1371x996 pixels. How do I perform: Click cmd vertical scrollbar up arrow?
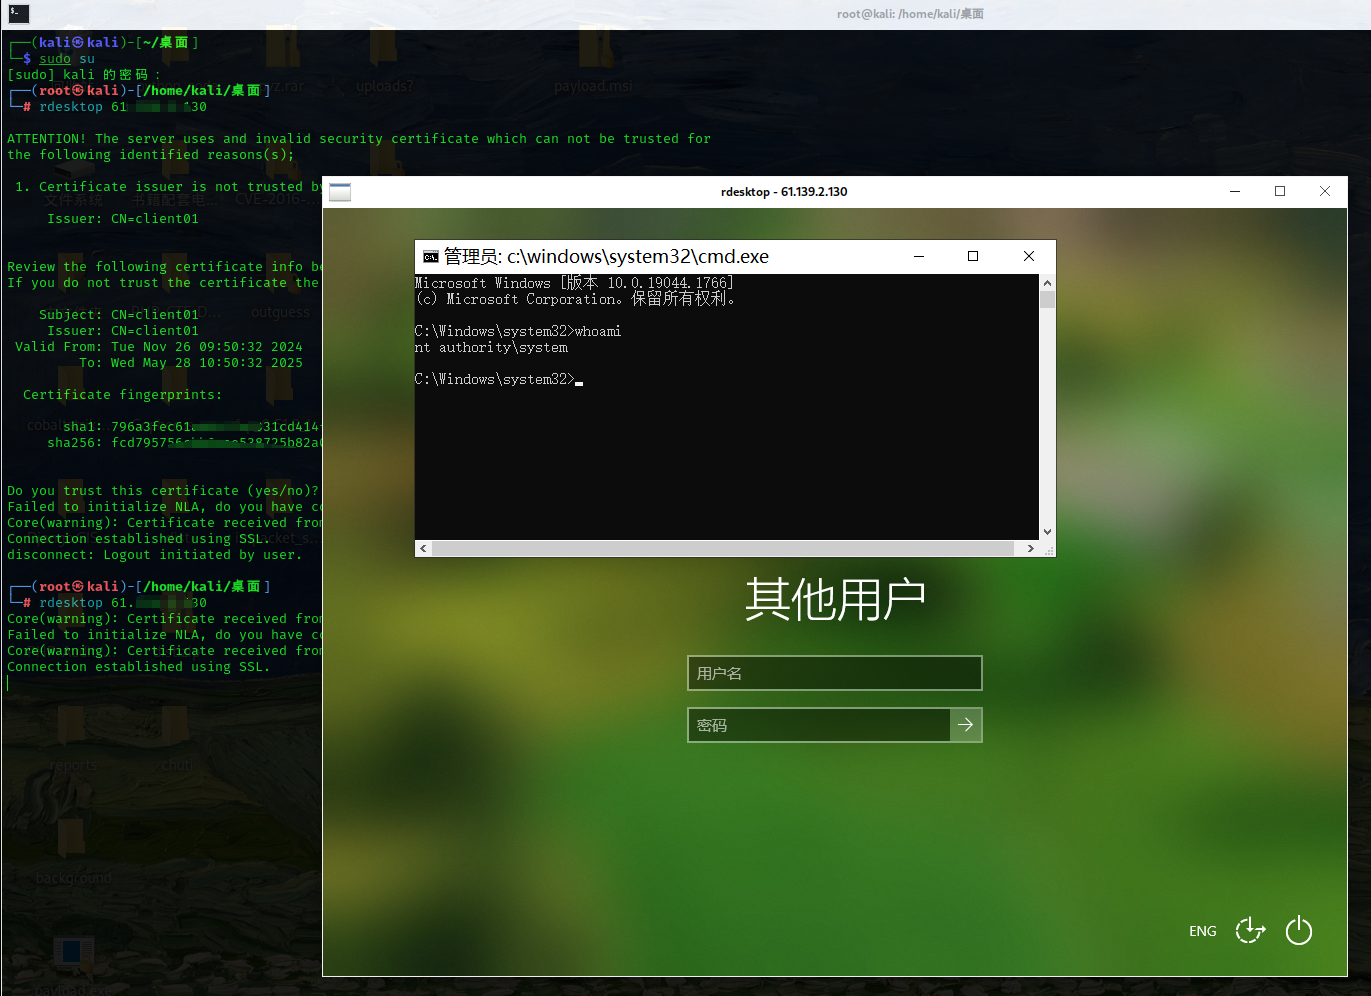point(1047,283)
